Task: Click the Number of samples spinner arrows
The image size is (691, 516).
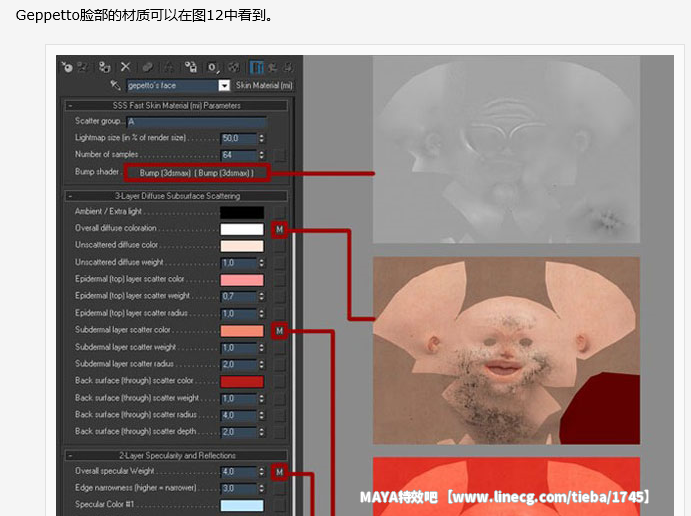Action: point(261,155)
